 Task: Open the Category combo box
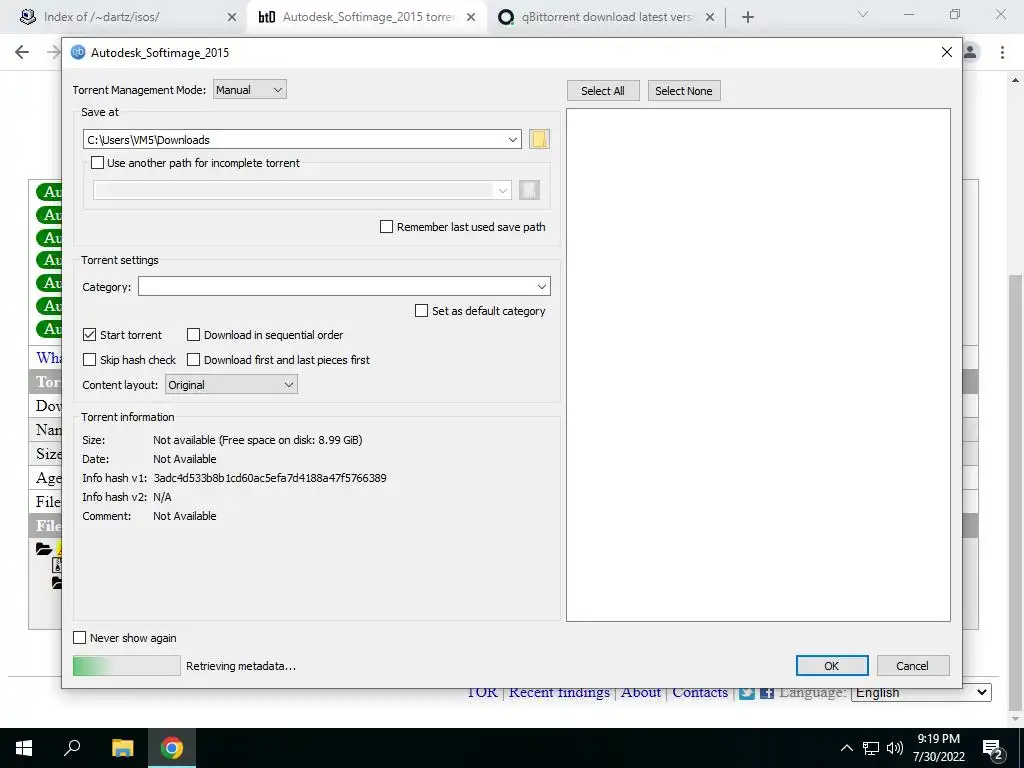(x=344, y=287)
